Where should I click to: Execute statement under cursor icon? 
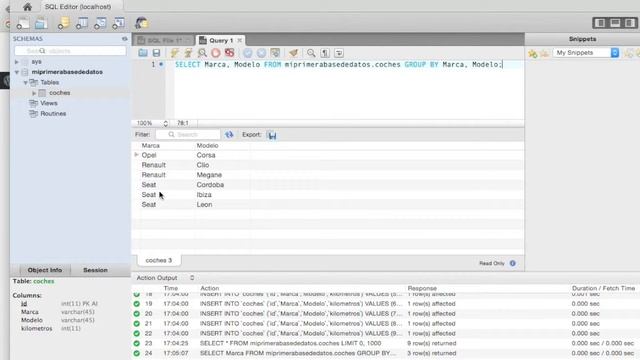coord(188,53)
